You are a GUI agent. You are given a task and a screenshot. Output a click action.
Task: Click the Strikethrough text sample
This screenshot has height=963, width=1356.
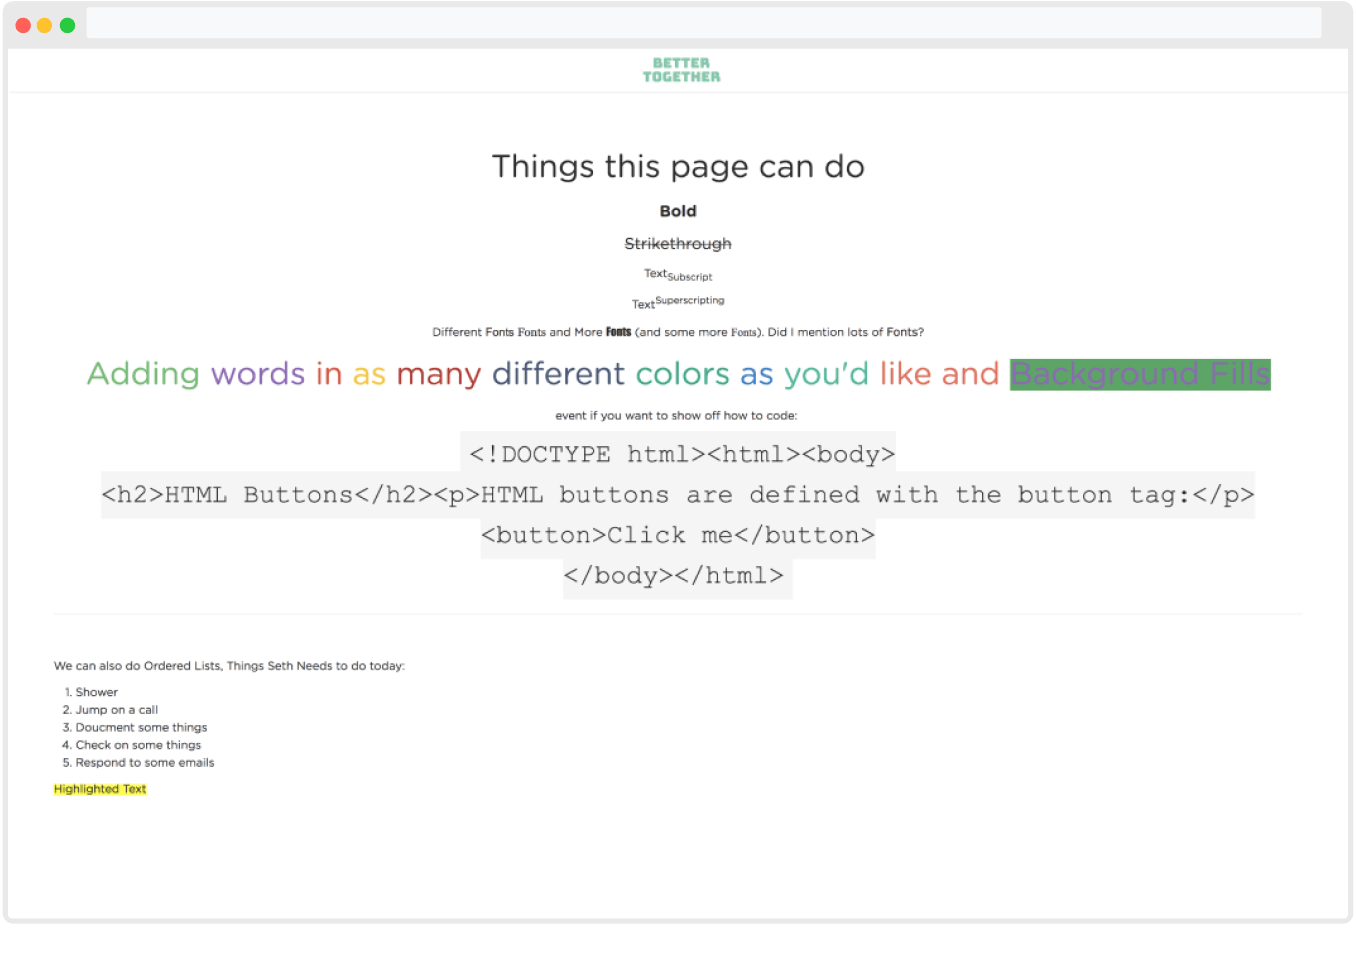pyautogui.click(x=678, y=244)
